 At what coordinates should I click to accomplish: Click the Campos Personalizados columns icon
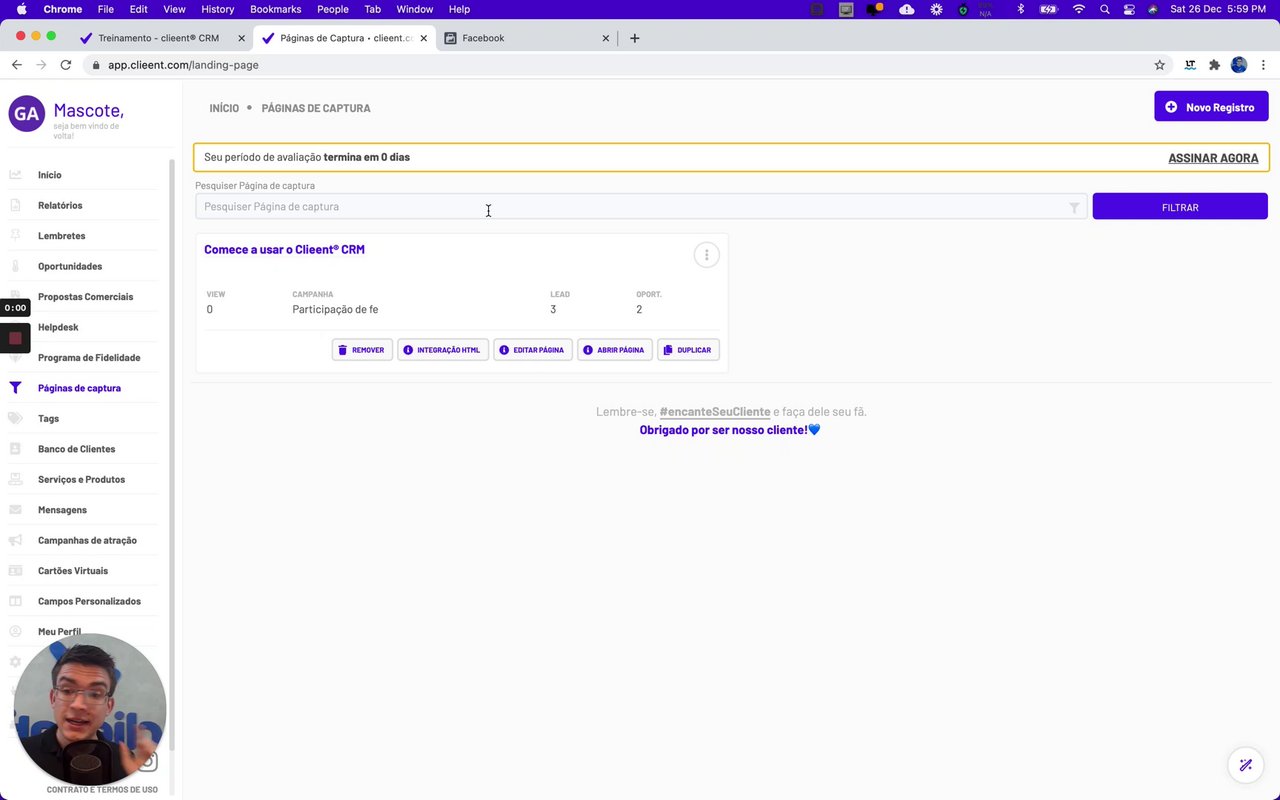point(16,601)
